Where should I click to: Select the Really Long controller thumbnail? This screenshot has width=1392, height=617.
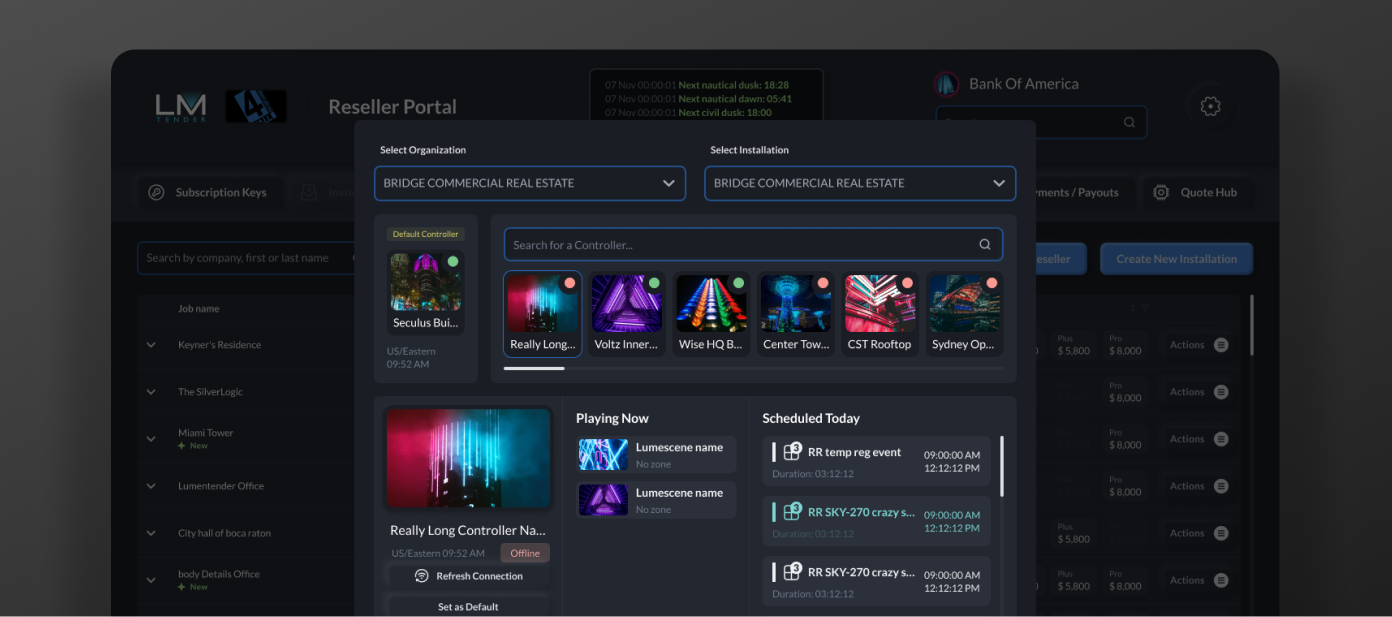click(543, 314)
